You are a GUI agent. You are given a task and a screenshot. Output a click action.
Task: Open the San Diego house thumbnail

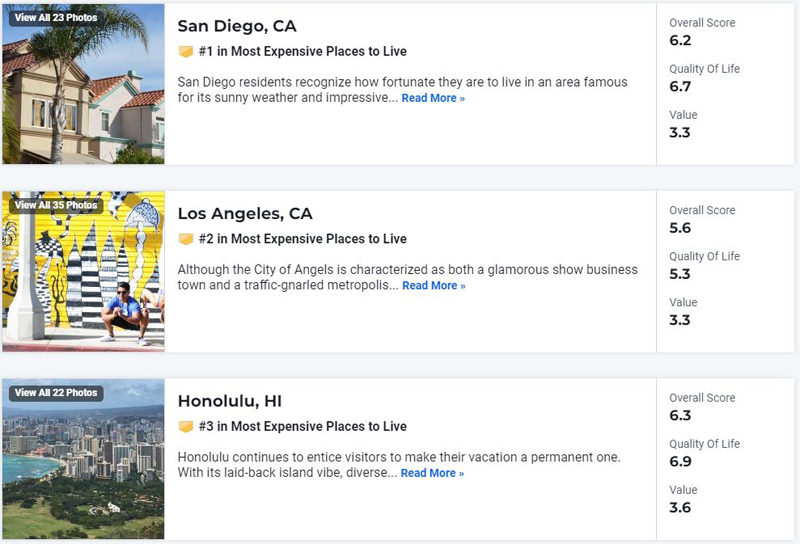pyautogui.click(x=83, y=95)
